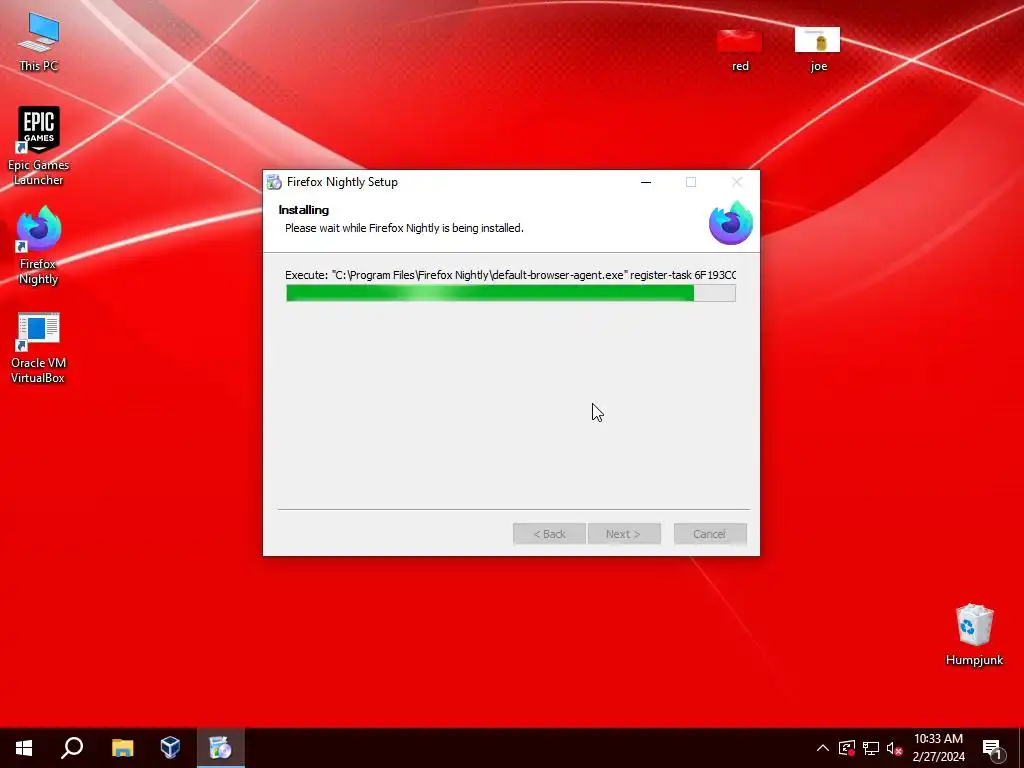Click 'Please wait while Firefox Nightly' message
1024x768 pixels.
pyautogui.click(x=404, y=228)
